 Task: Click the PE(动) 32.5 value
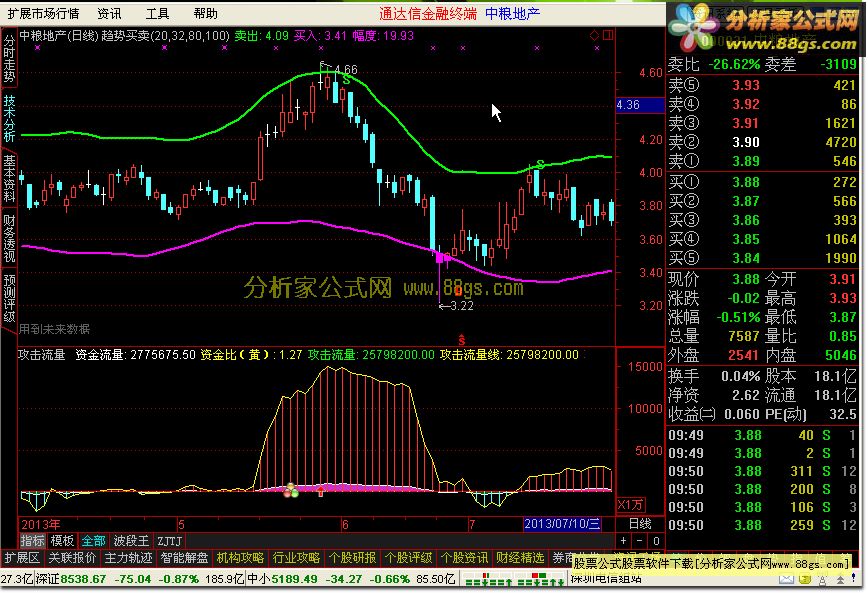pyautogui.click(x=844, y=414)
